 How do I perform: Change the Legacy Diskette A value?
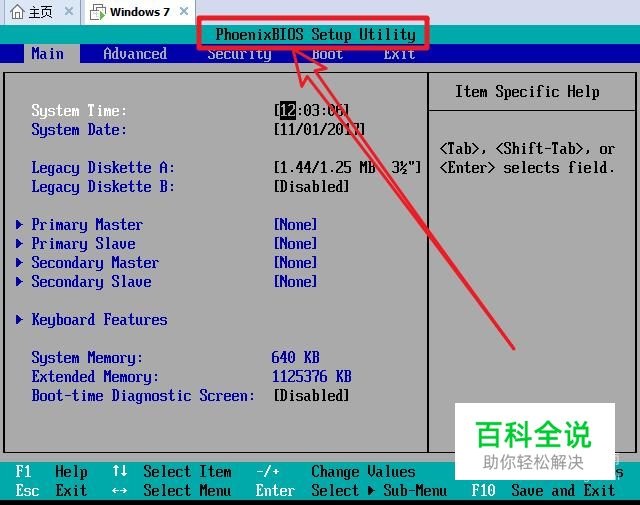point(347,167)
